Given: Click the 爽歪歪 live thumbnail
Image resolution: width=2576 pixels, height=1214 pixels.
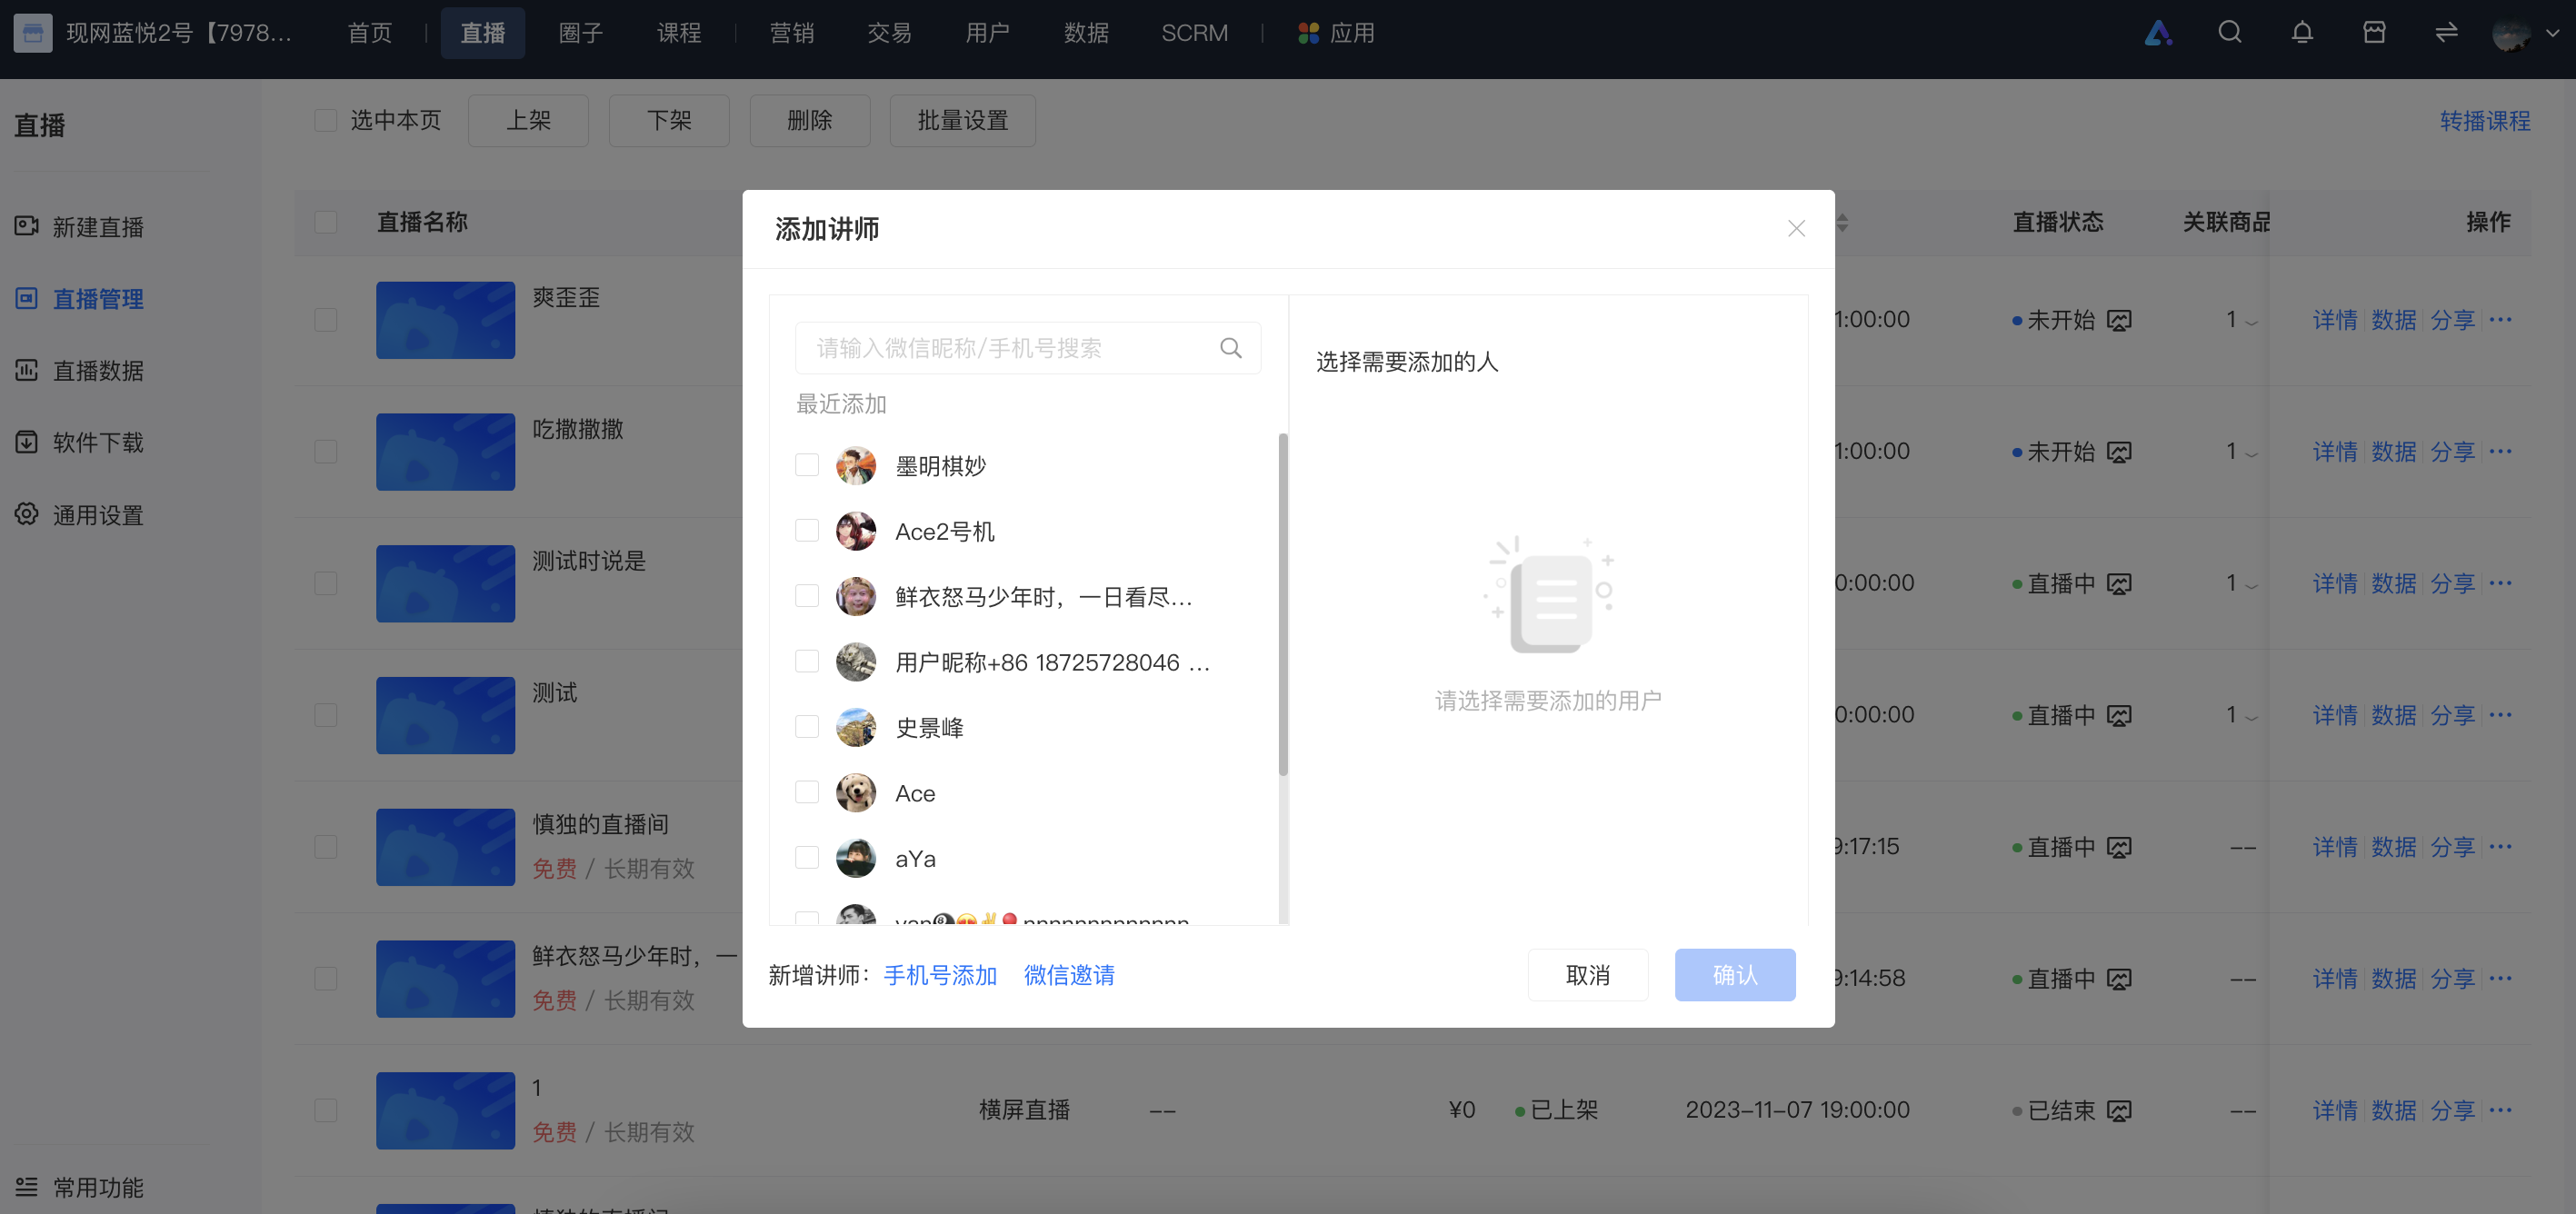Looking at the screenshot, I should click(x=445, y=320).
